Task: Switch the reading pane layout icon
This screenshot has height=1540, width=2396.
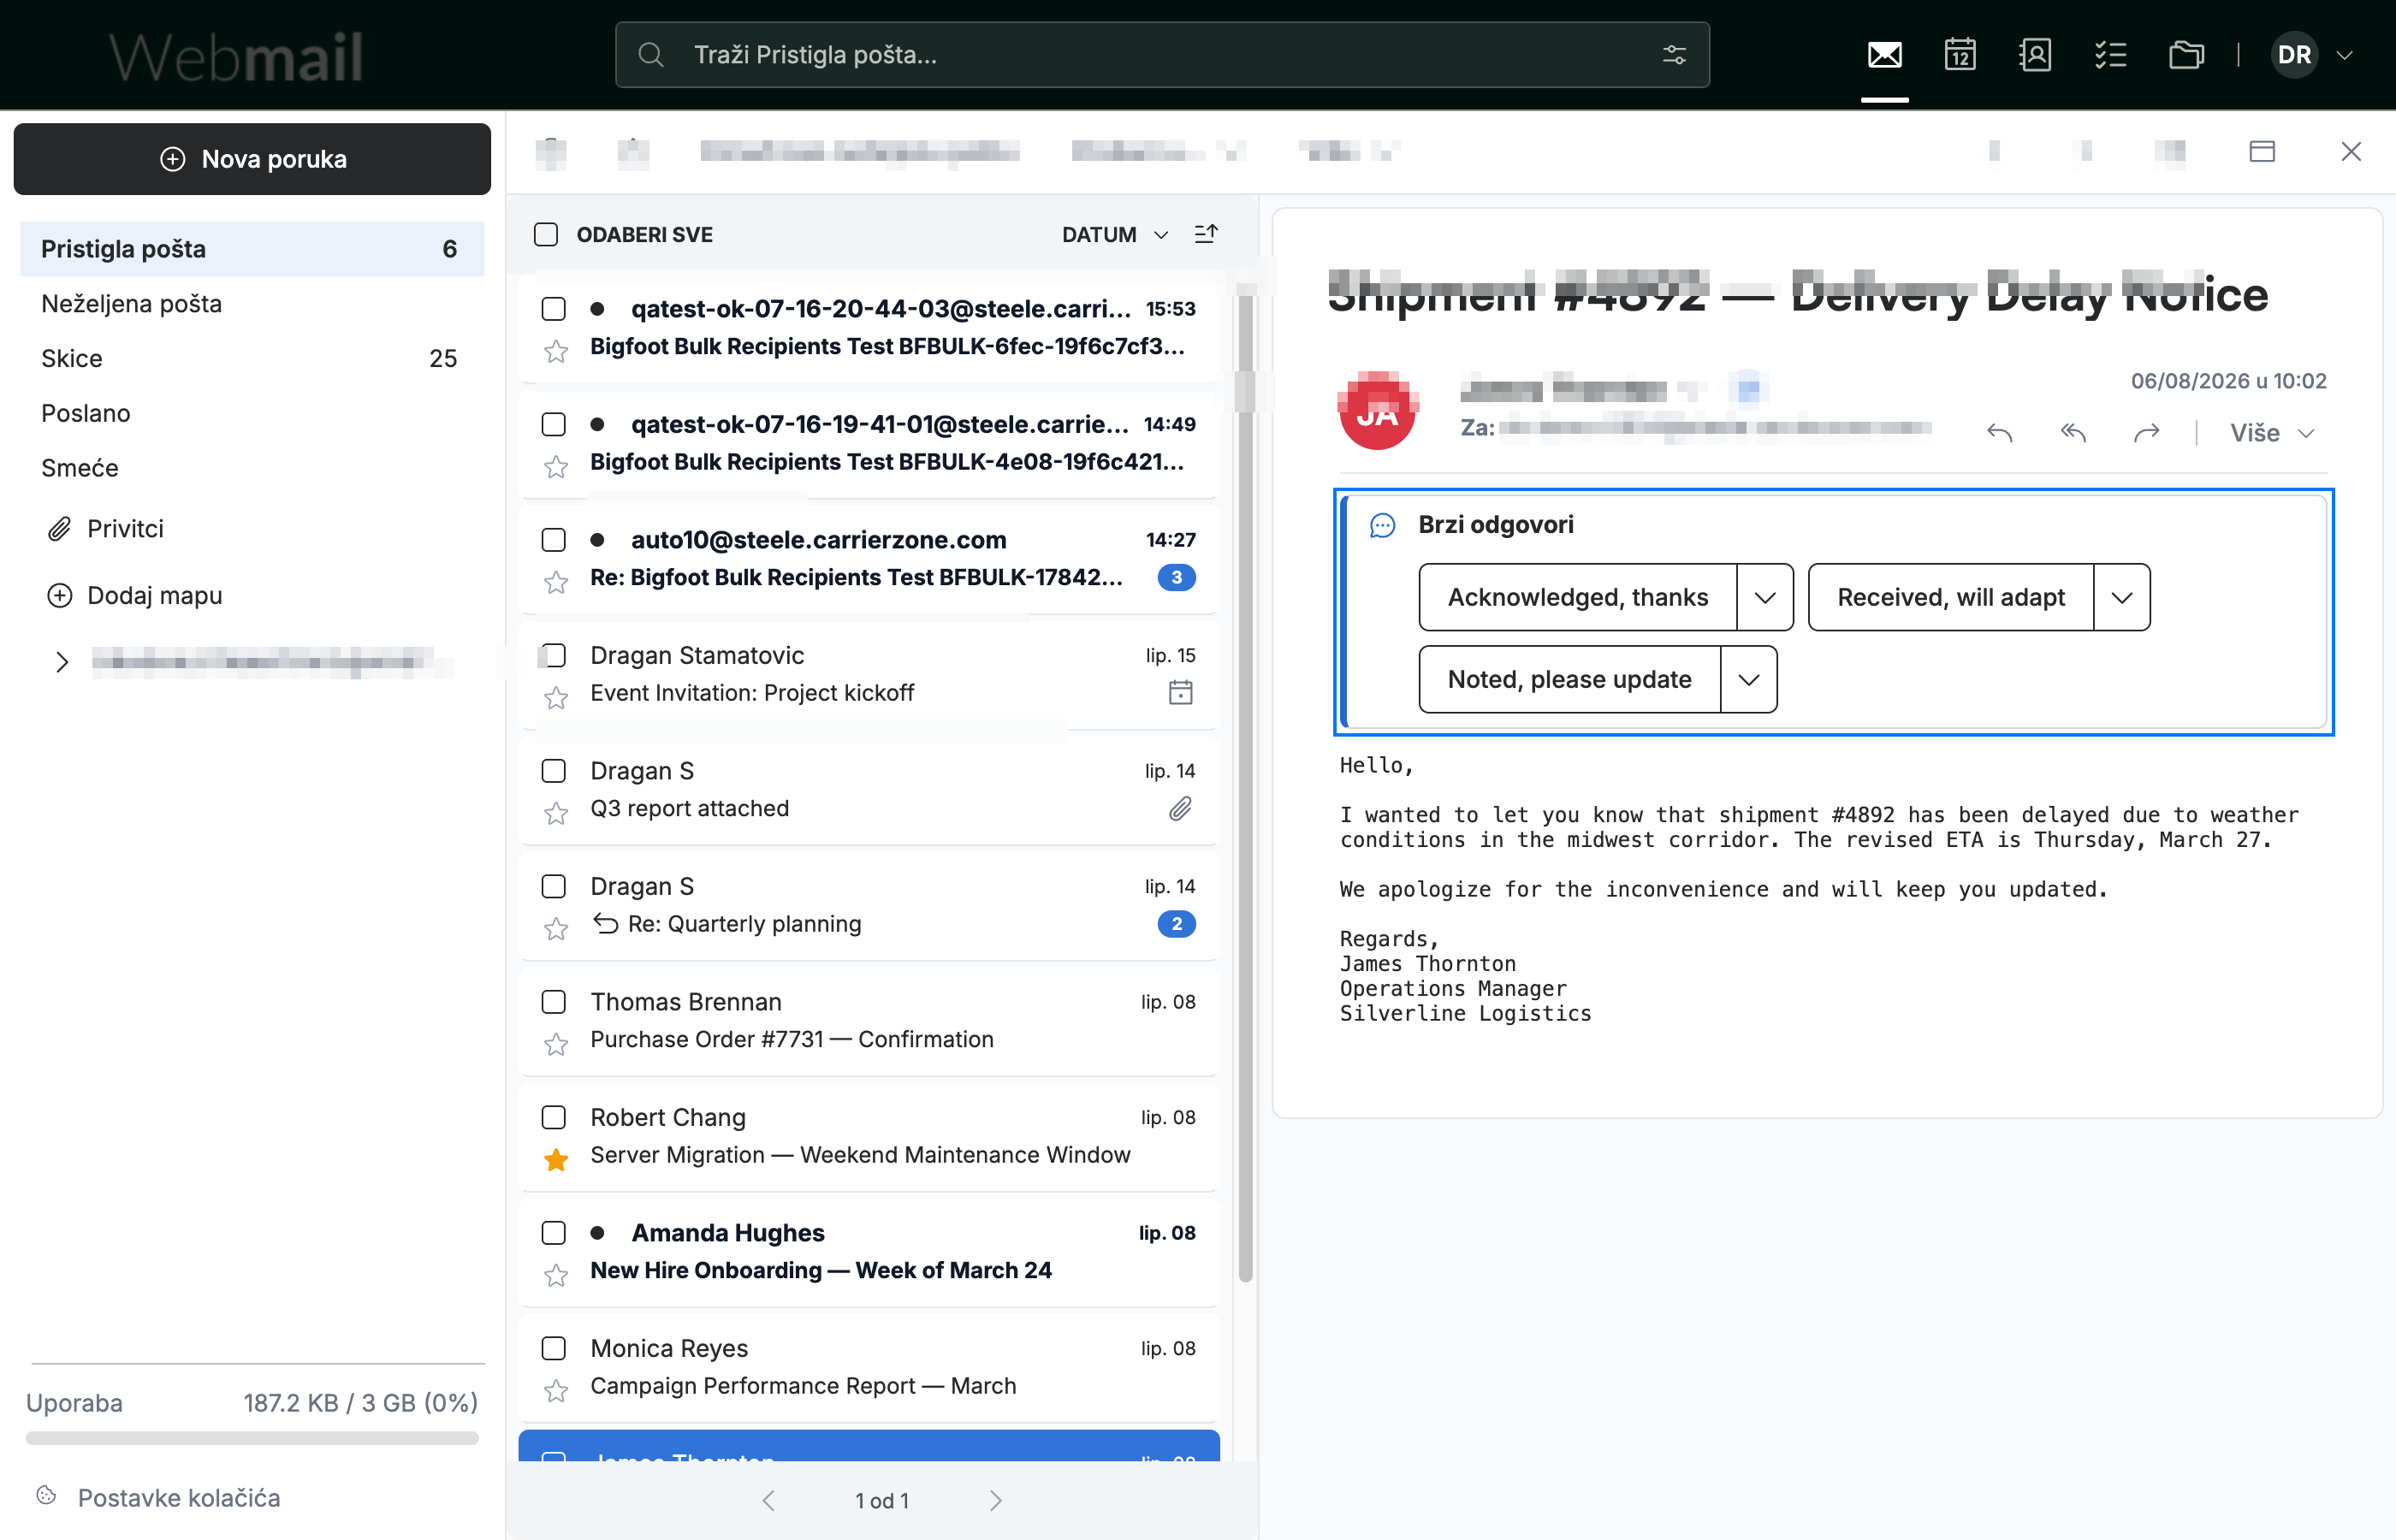Action: (2262, 151)
